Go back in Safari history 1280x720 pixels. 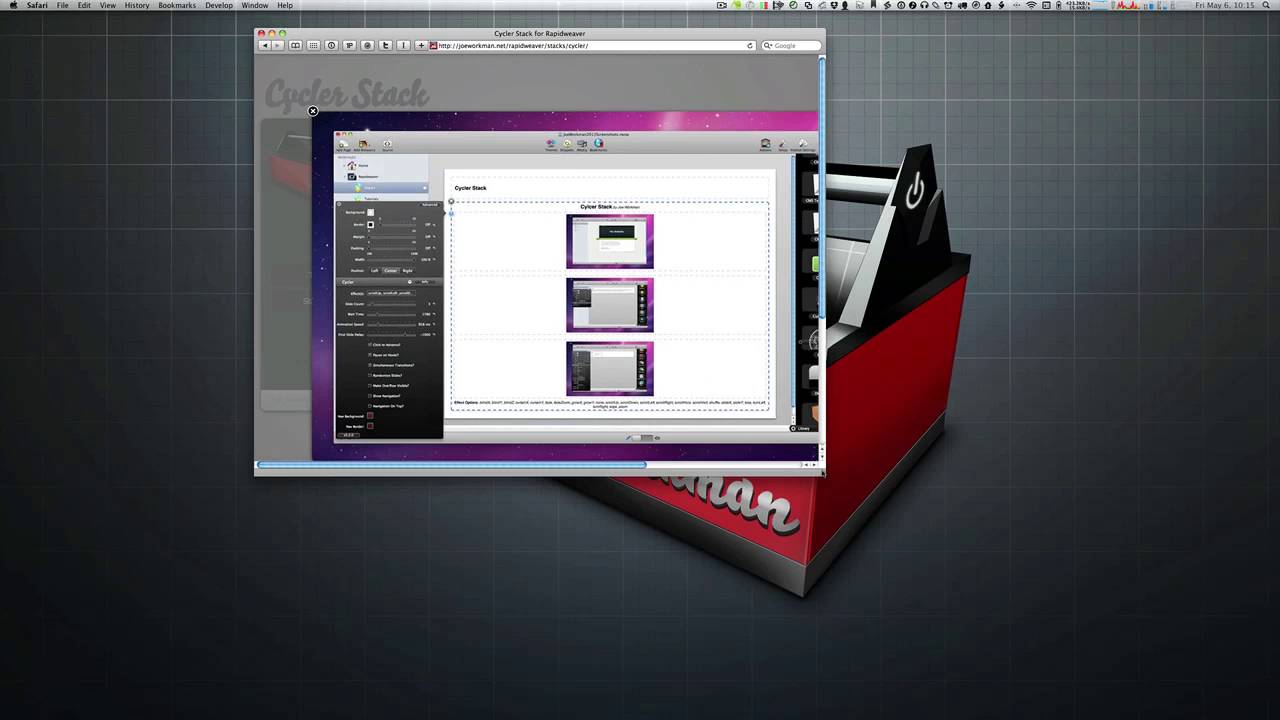point(265,45)
